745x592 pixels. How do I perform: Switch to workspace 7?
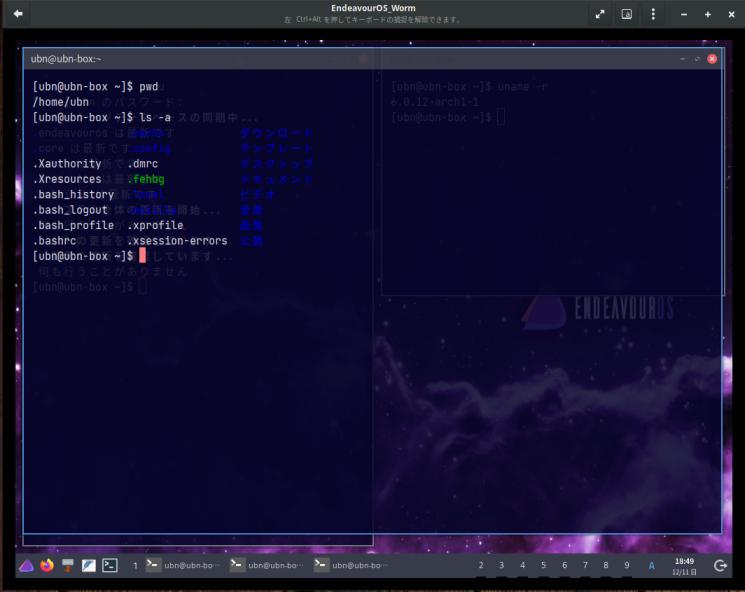[x=585, y=565]
